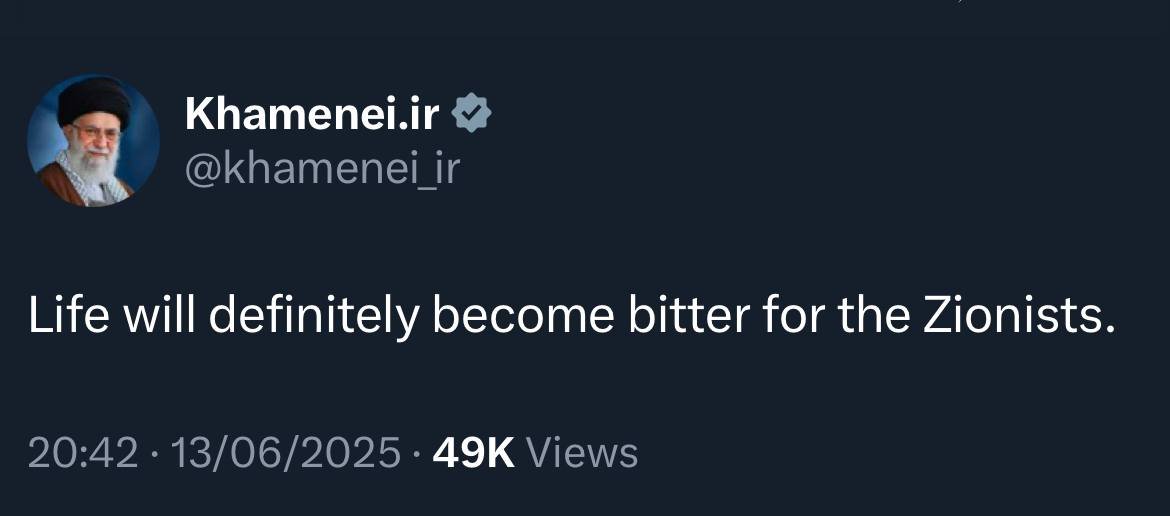The height and width of the screenshot is (516, 1170).
Task: Click the 20:42 timestamp
Action: click(x=82, y=453)
